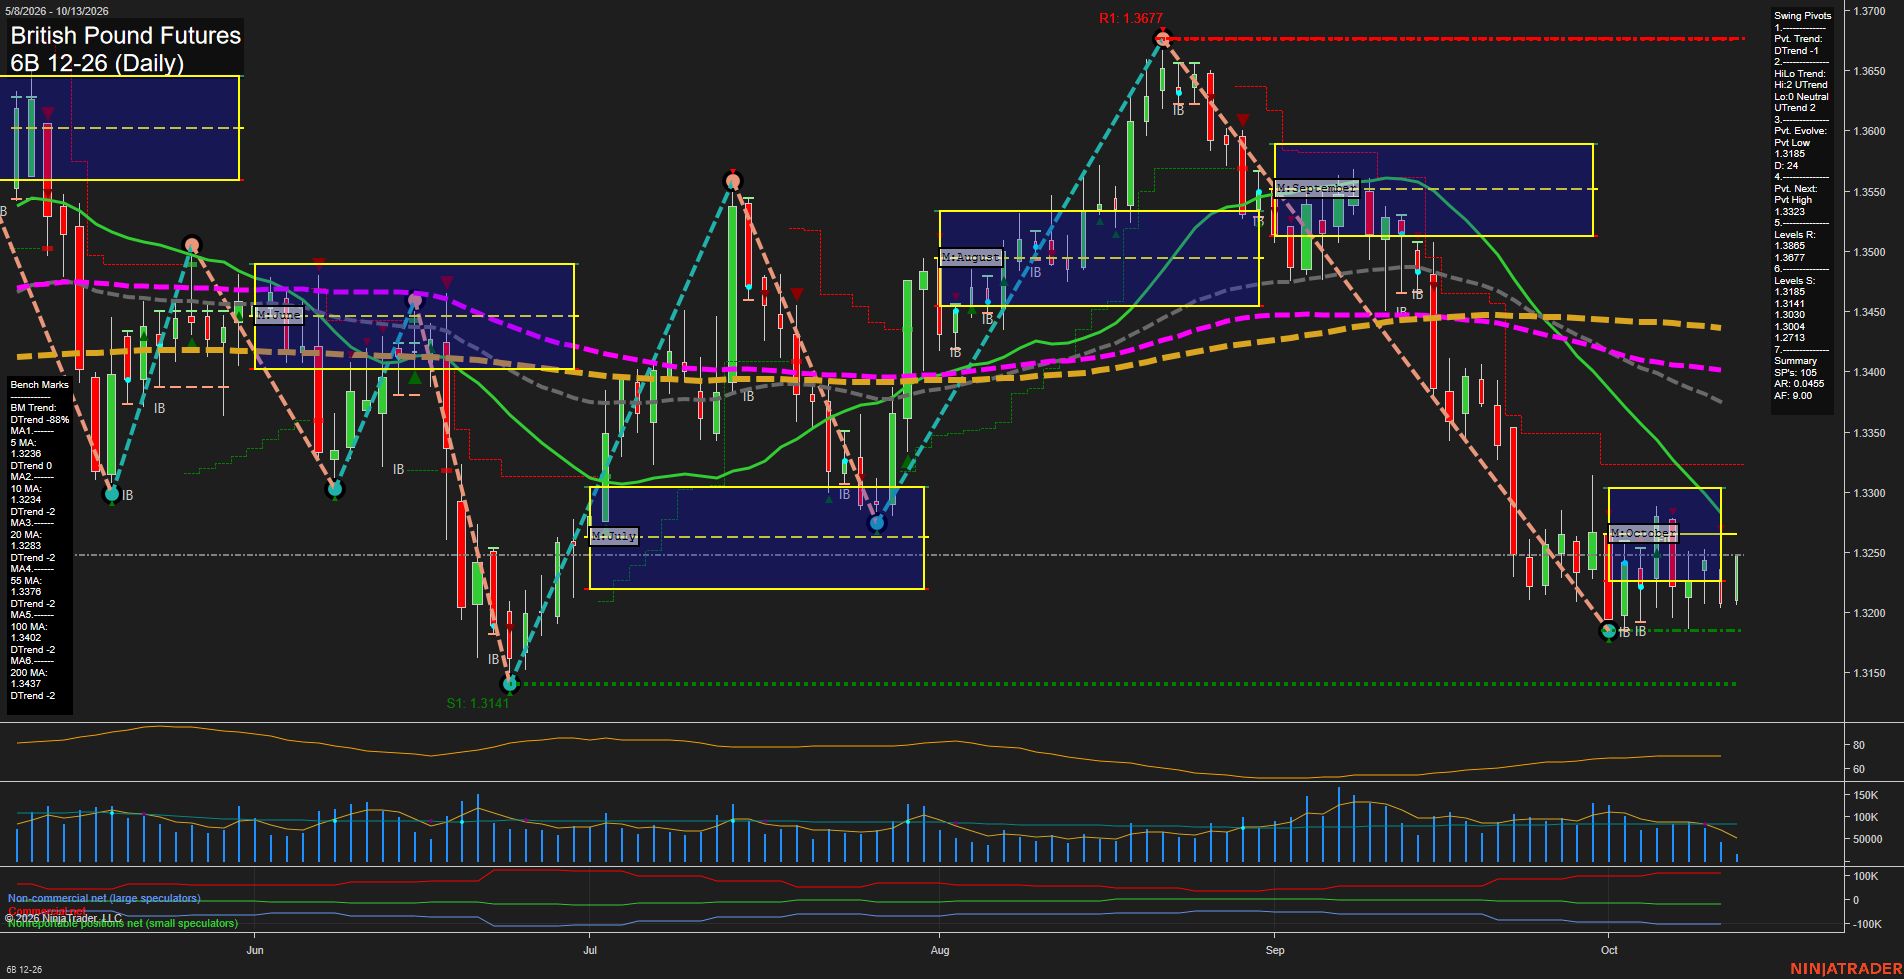Select the "55 MA:" benchmark entry

pos(26,581)
